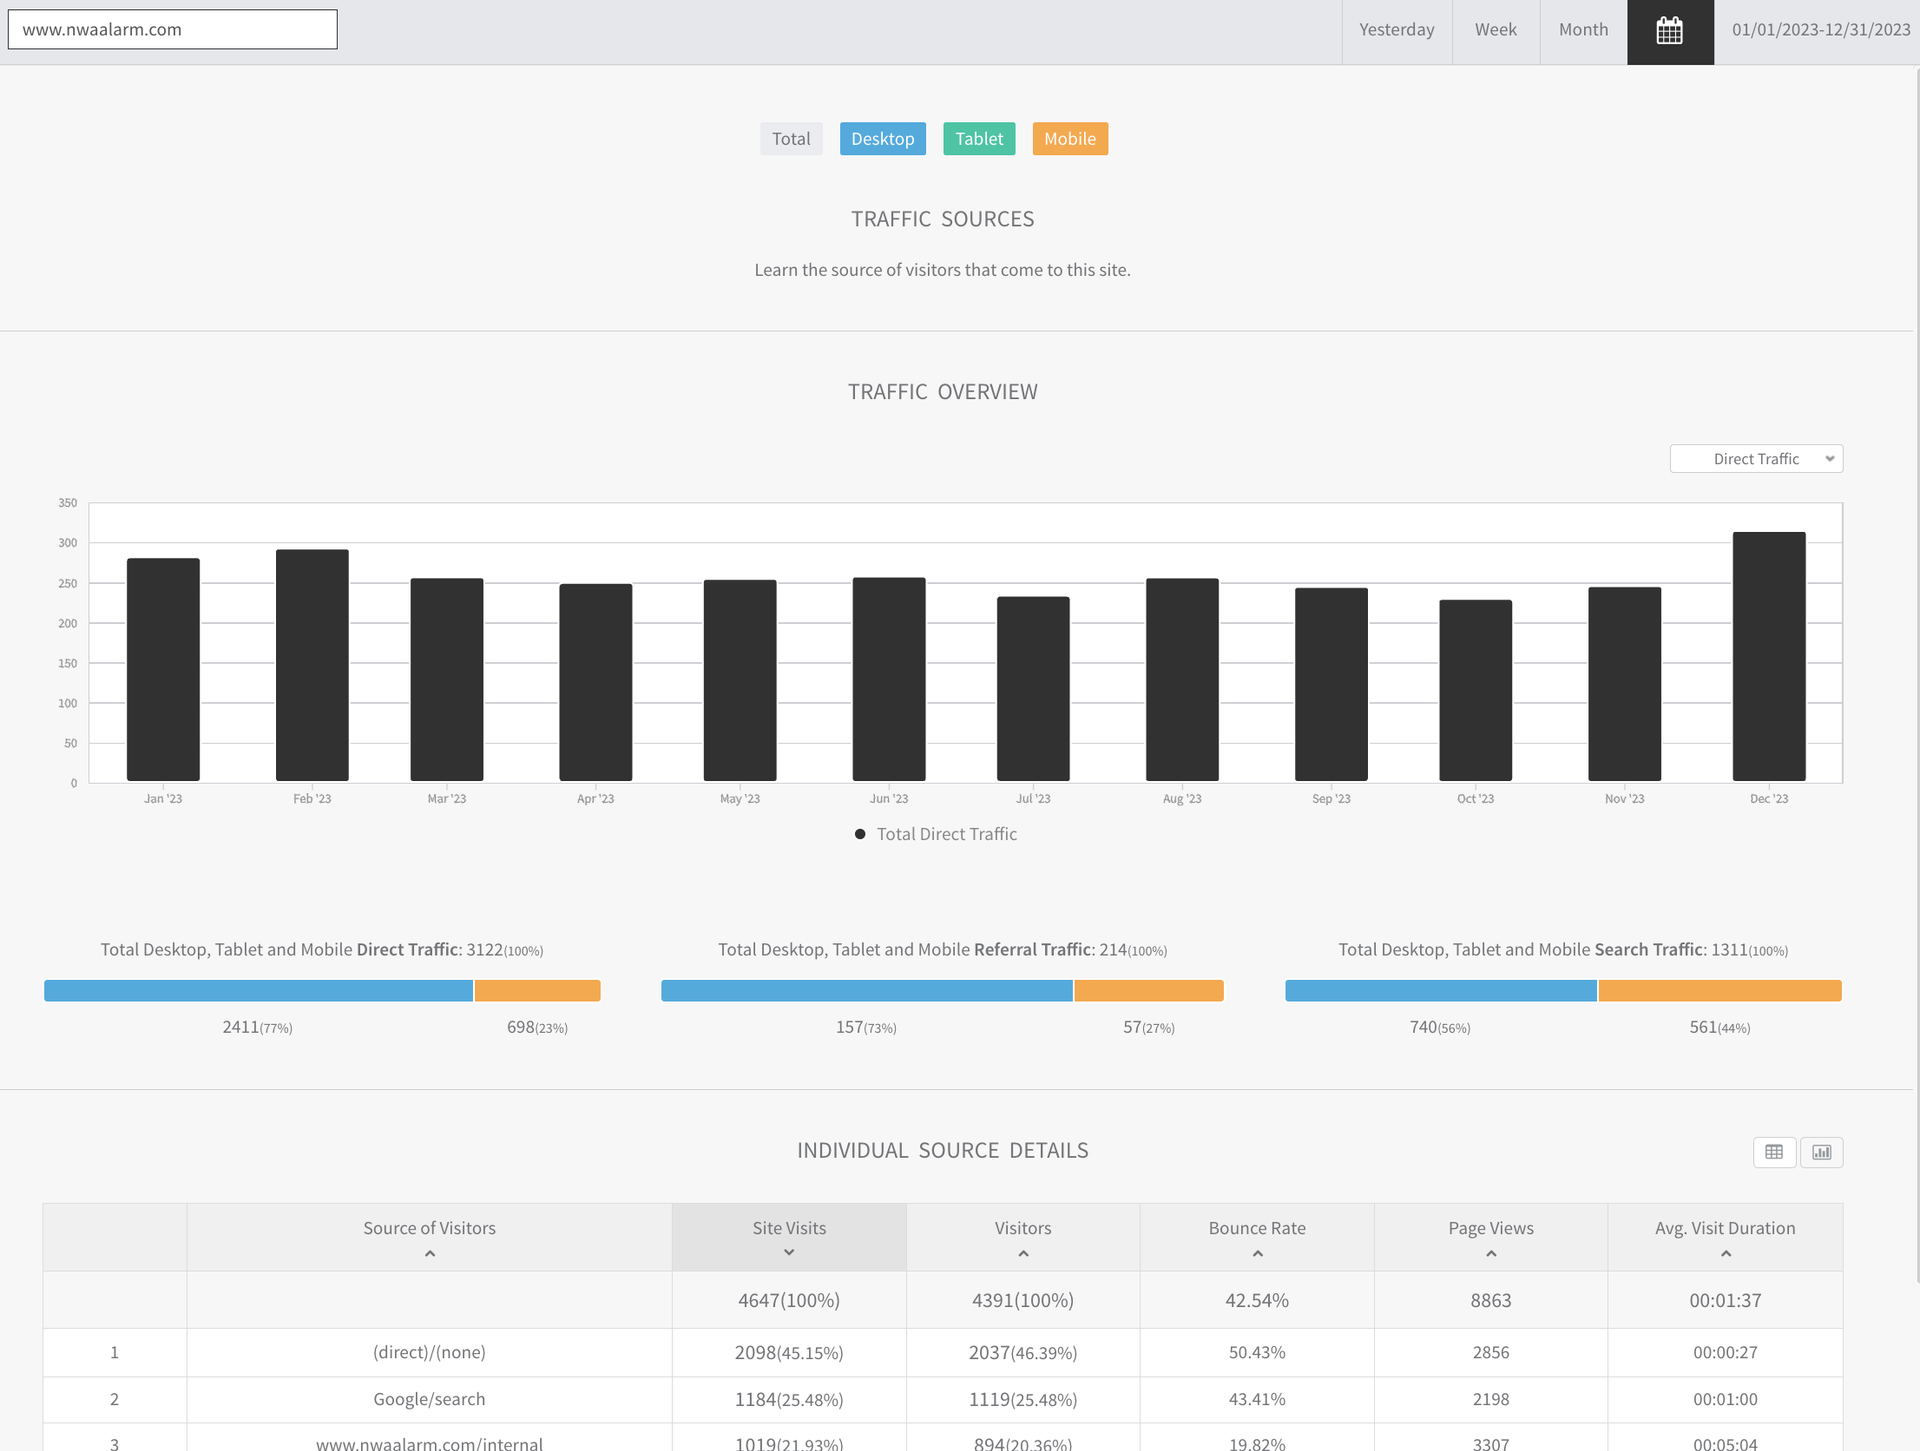Toggle Desktop device filter
1920x1451 pixels.
pos(882,139)
